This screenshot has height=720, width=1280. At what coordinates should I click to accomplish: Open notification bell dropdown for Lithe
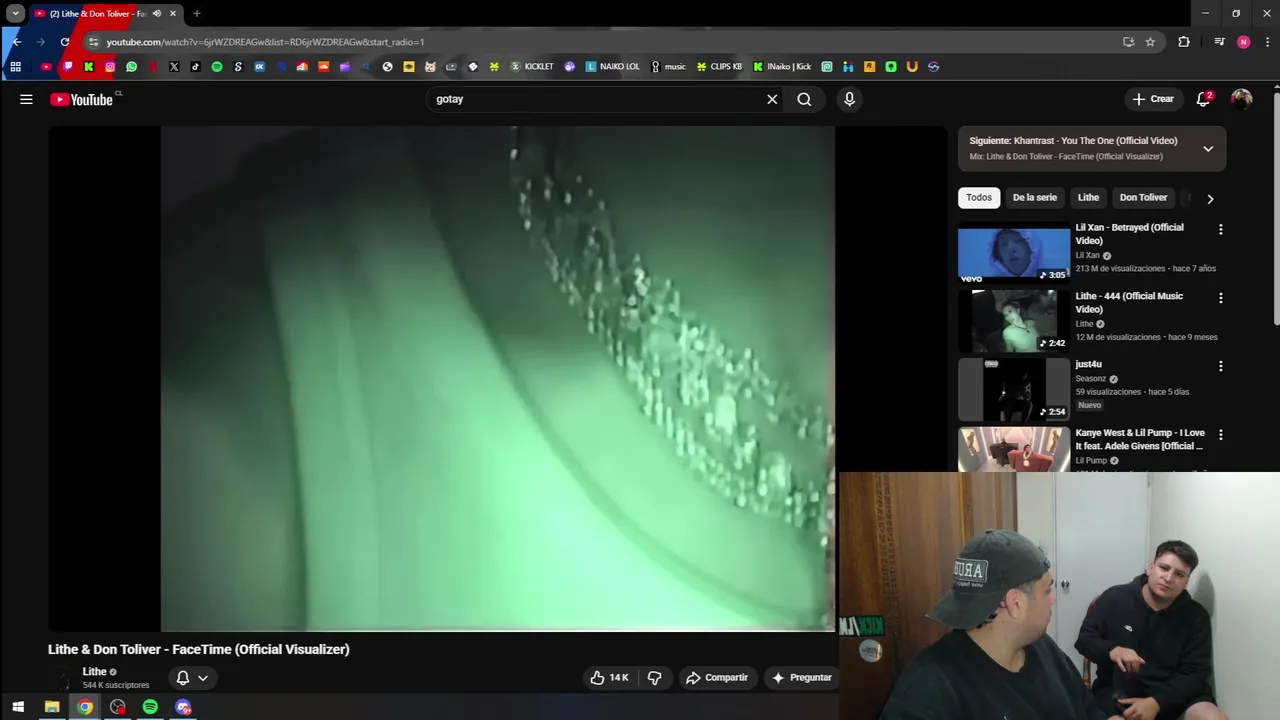(x=192, y=677)
